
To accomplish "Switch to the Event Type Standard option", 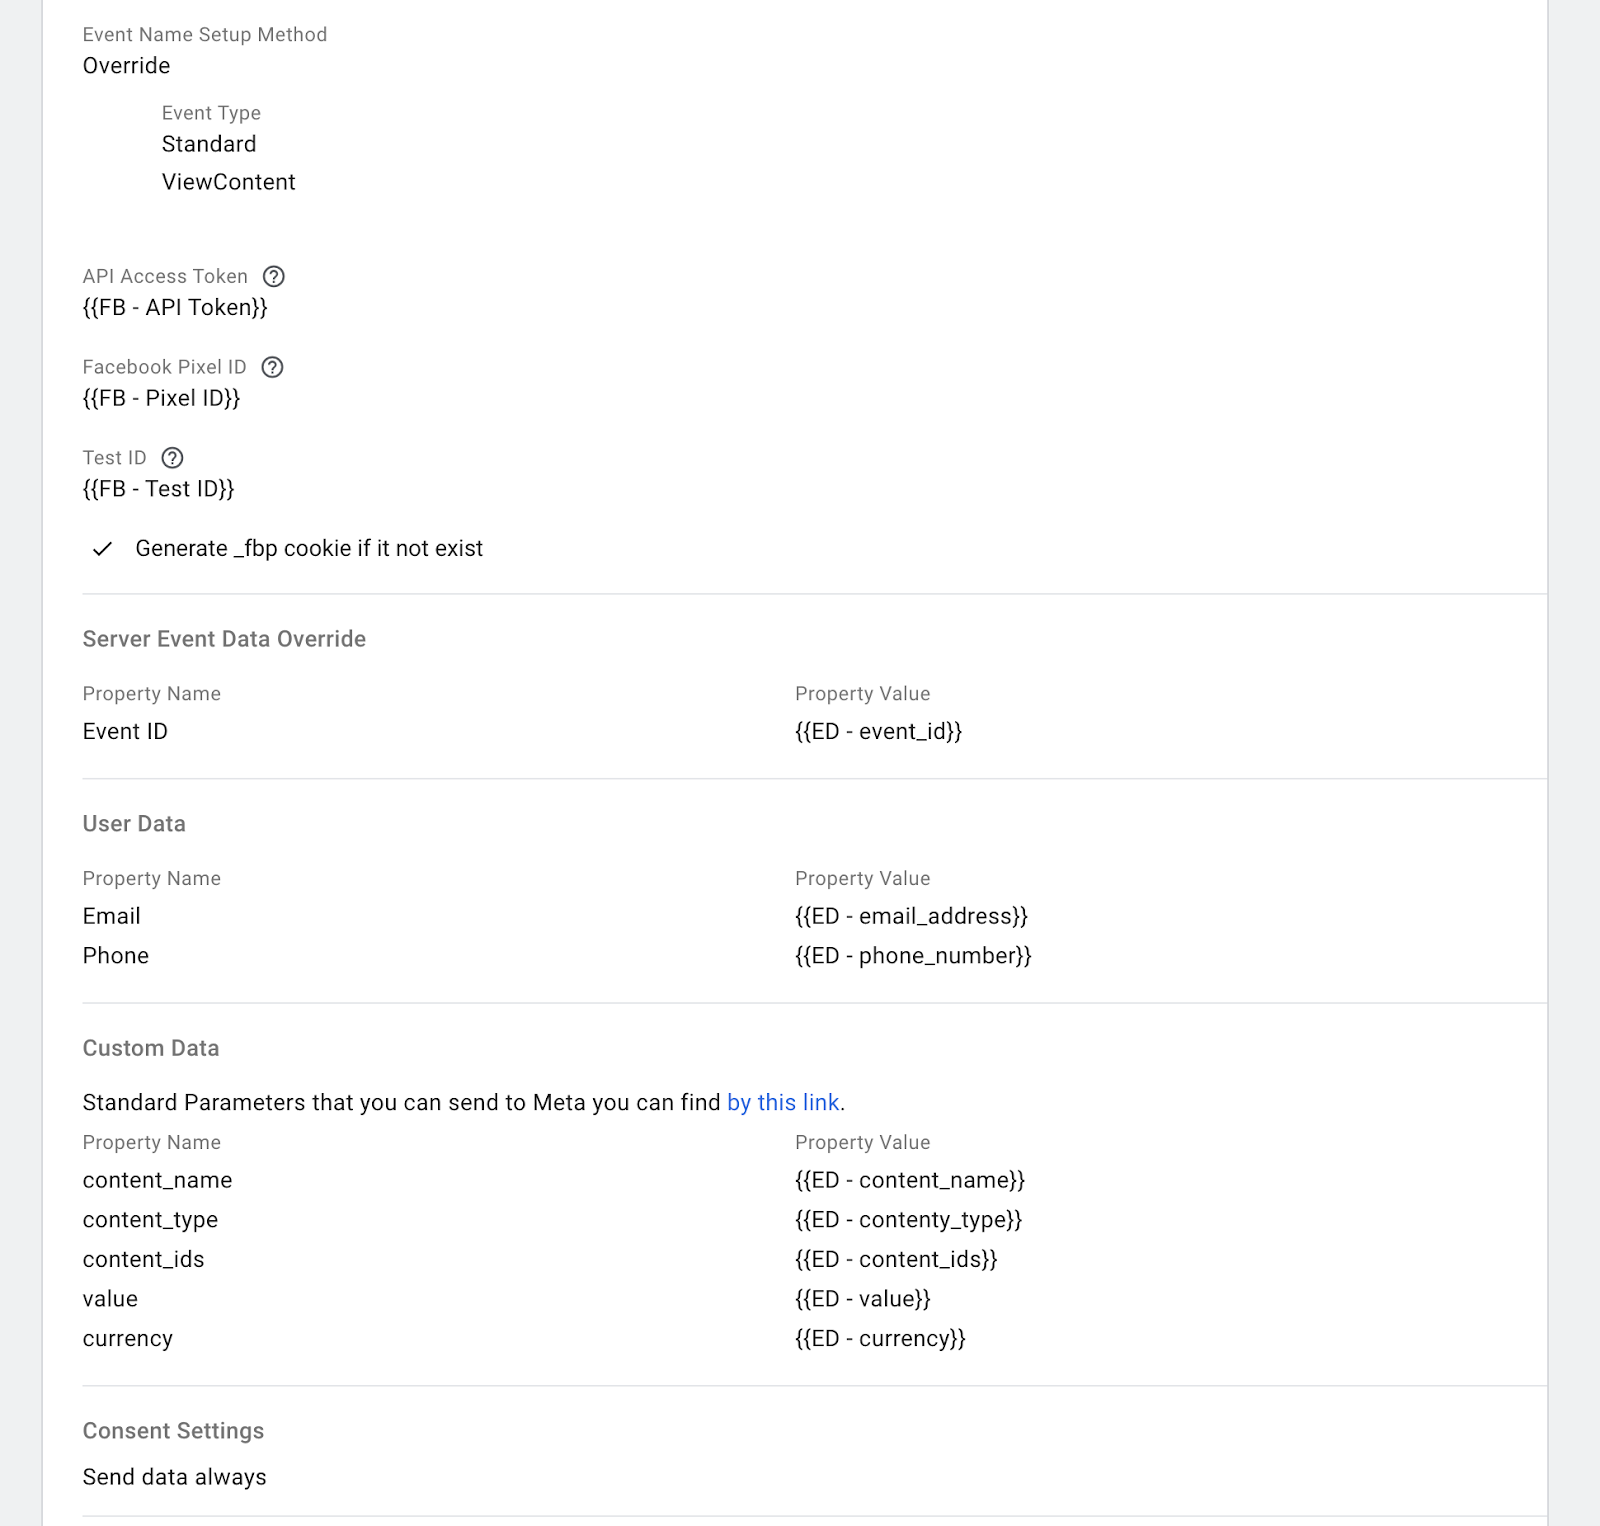I will (x=208, y=144).
